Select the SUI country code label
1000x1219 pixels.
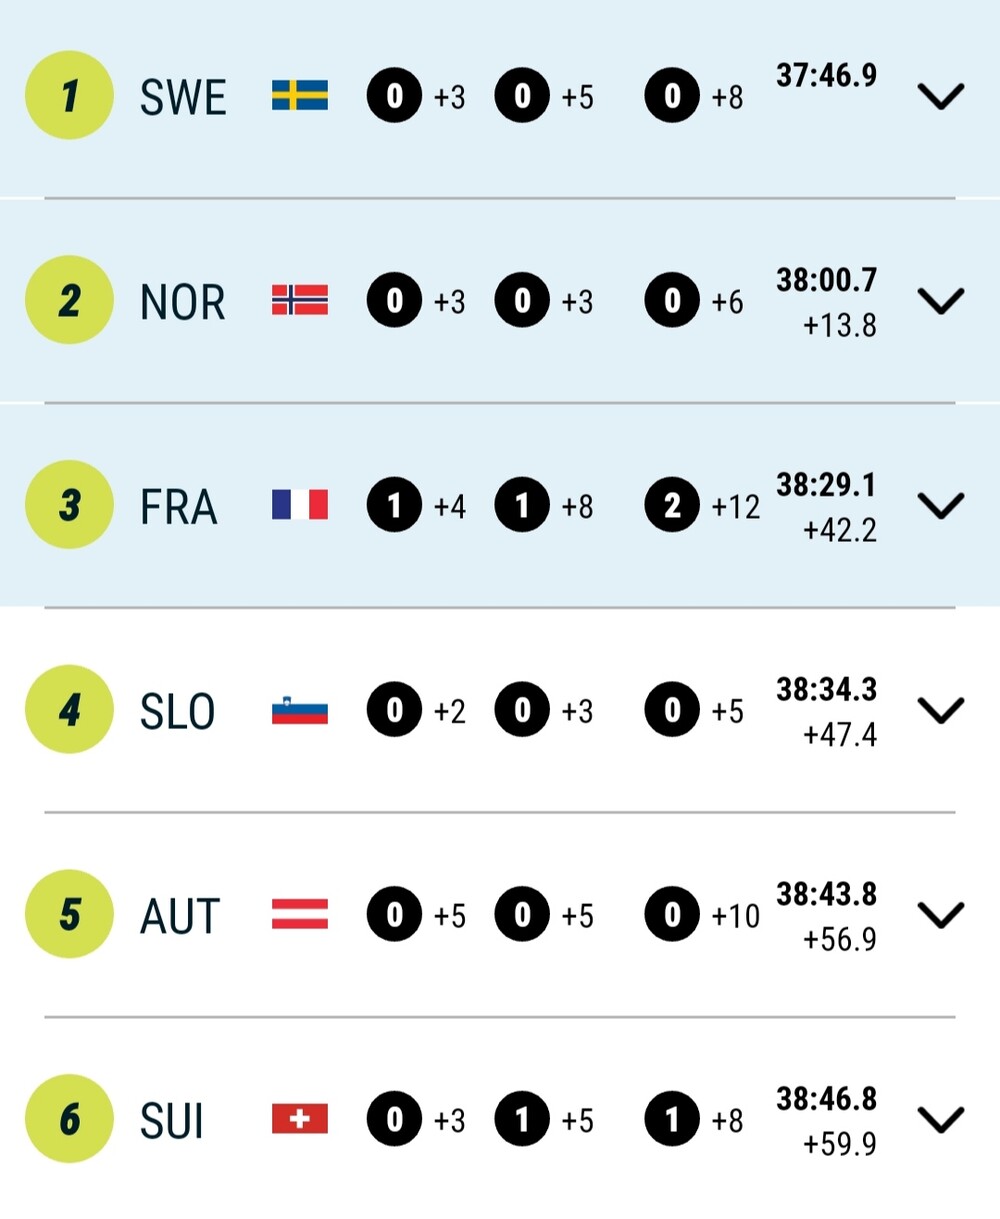pos(172,1120)
